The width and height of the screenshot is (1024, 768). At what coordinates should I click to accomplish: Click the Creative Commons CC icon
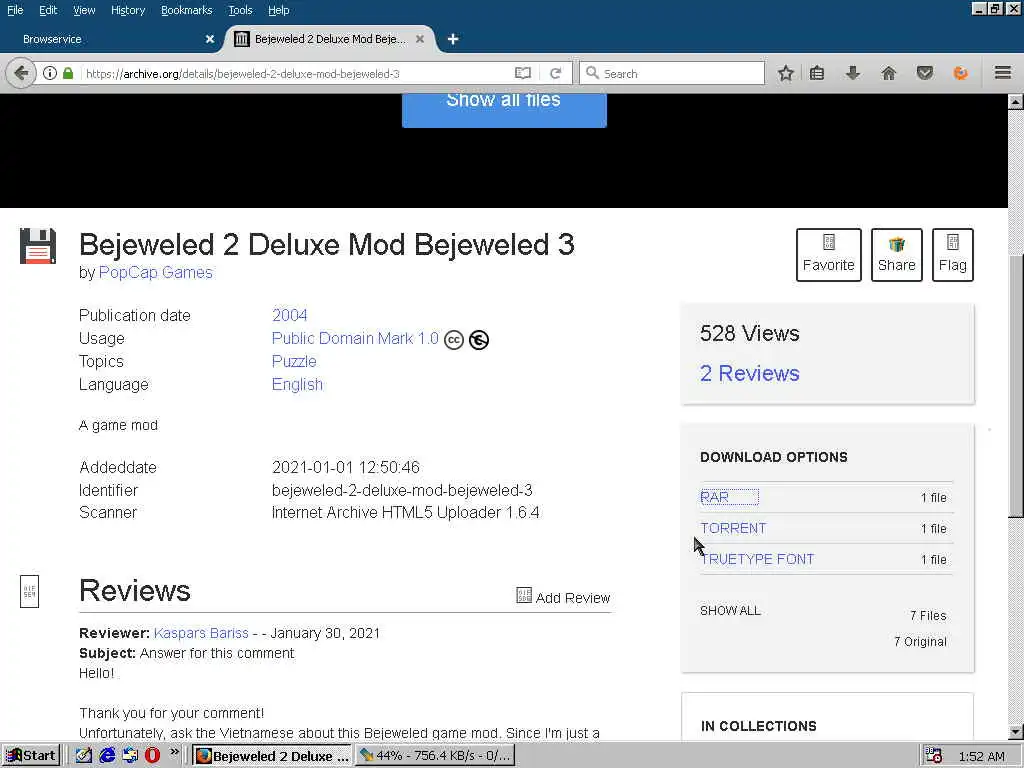click(x=454, y=340)
